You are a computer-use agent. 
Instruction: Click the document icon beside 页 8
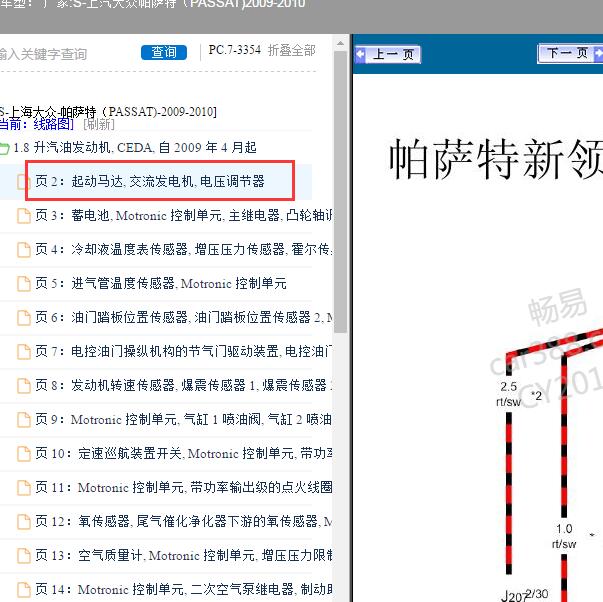23,385
